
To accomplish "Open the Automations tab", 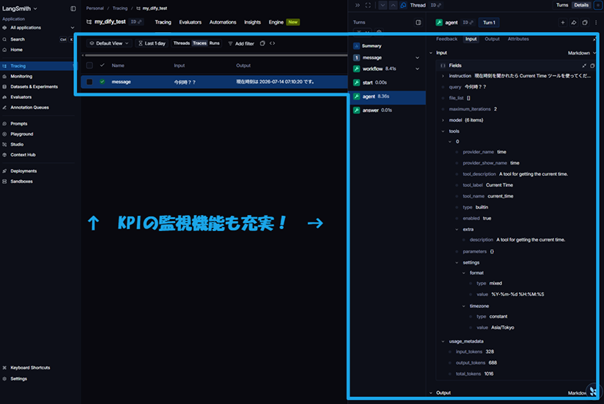I will (x=223, y=22).
